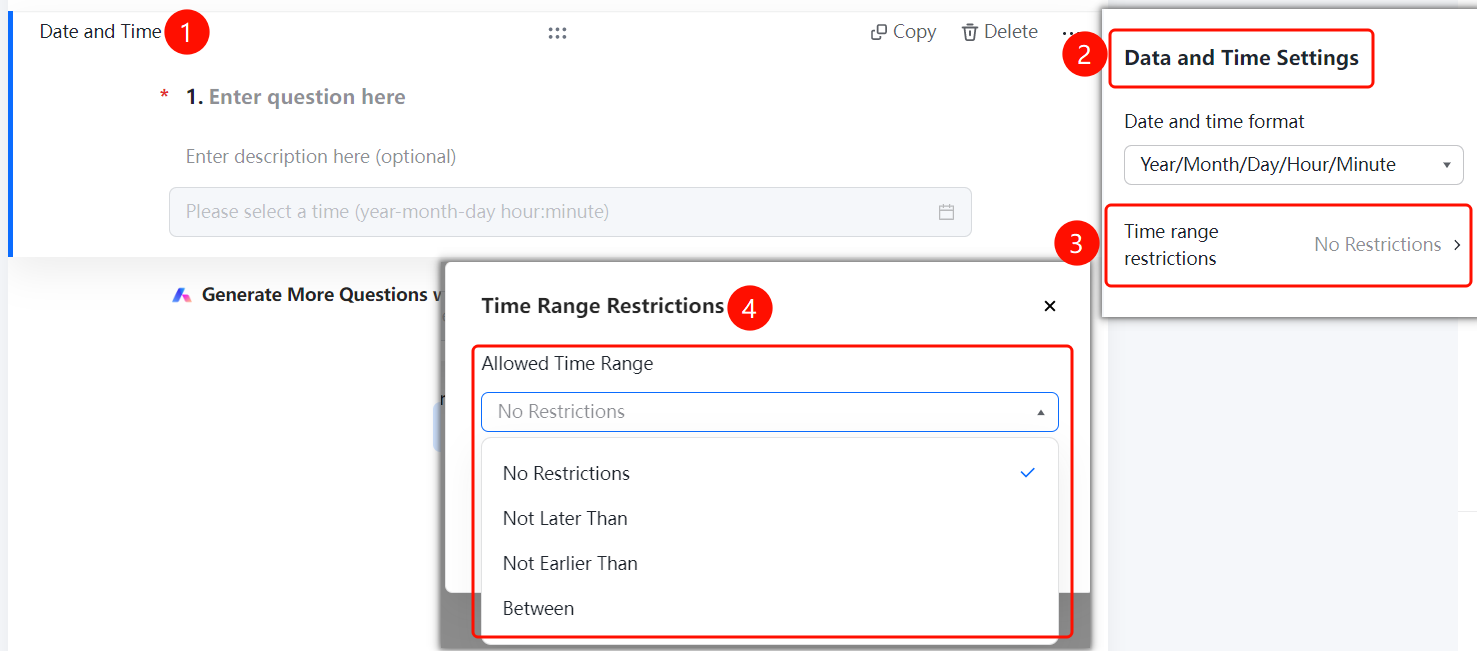This screenshot has height=651, width=1477.
Task: Click the checkmark beside No Restrictions
Action: pos(1027,472)
